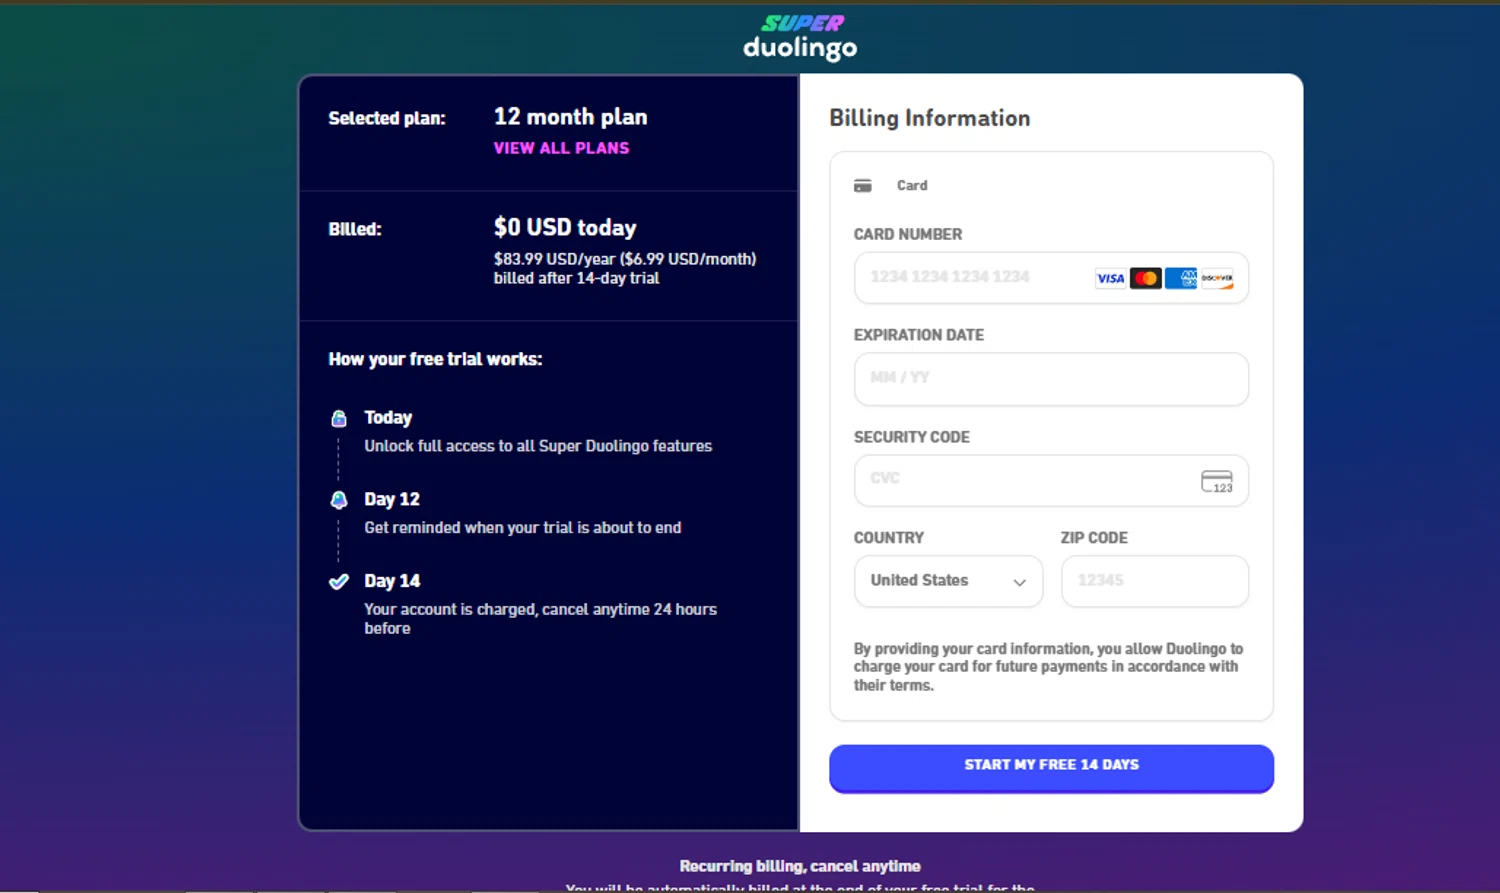
Task: Click the '$0 USD today' text
Action: 565,228
